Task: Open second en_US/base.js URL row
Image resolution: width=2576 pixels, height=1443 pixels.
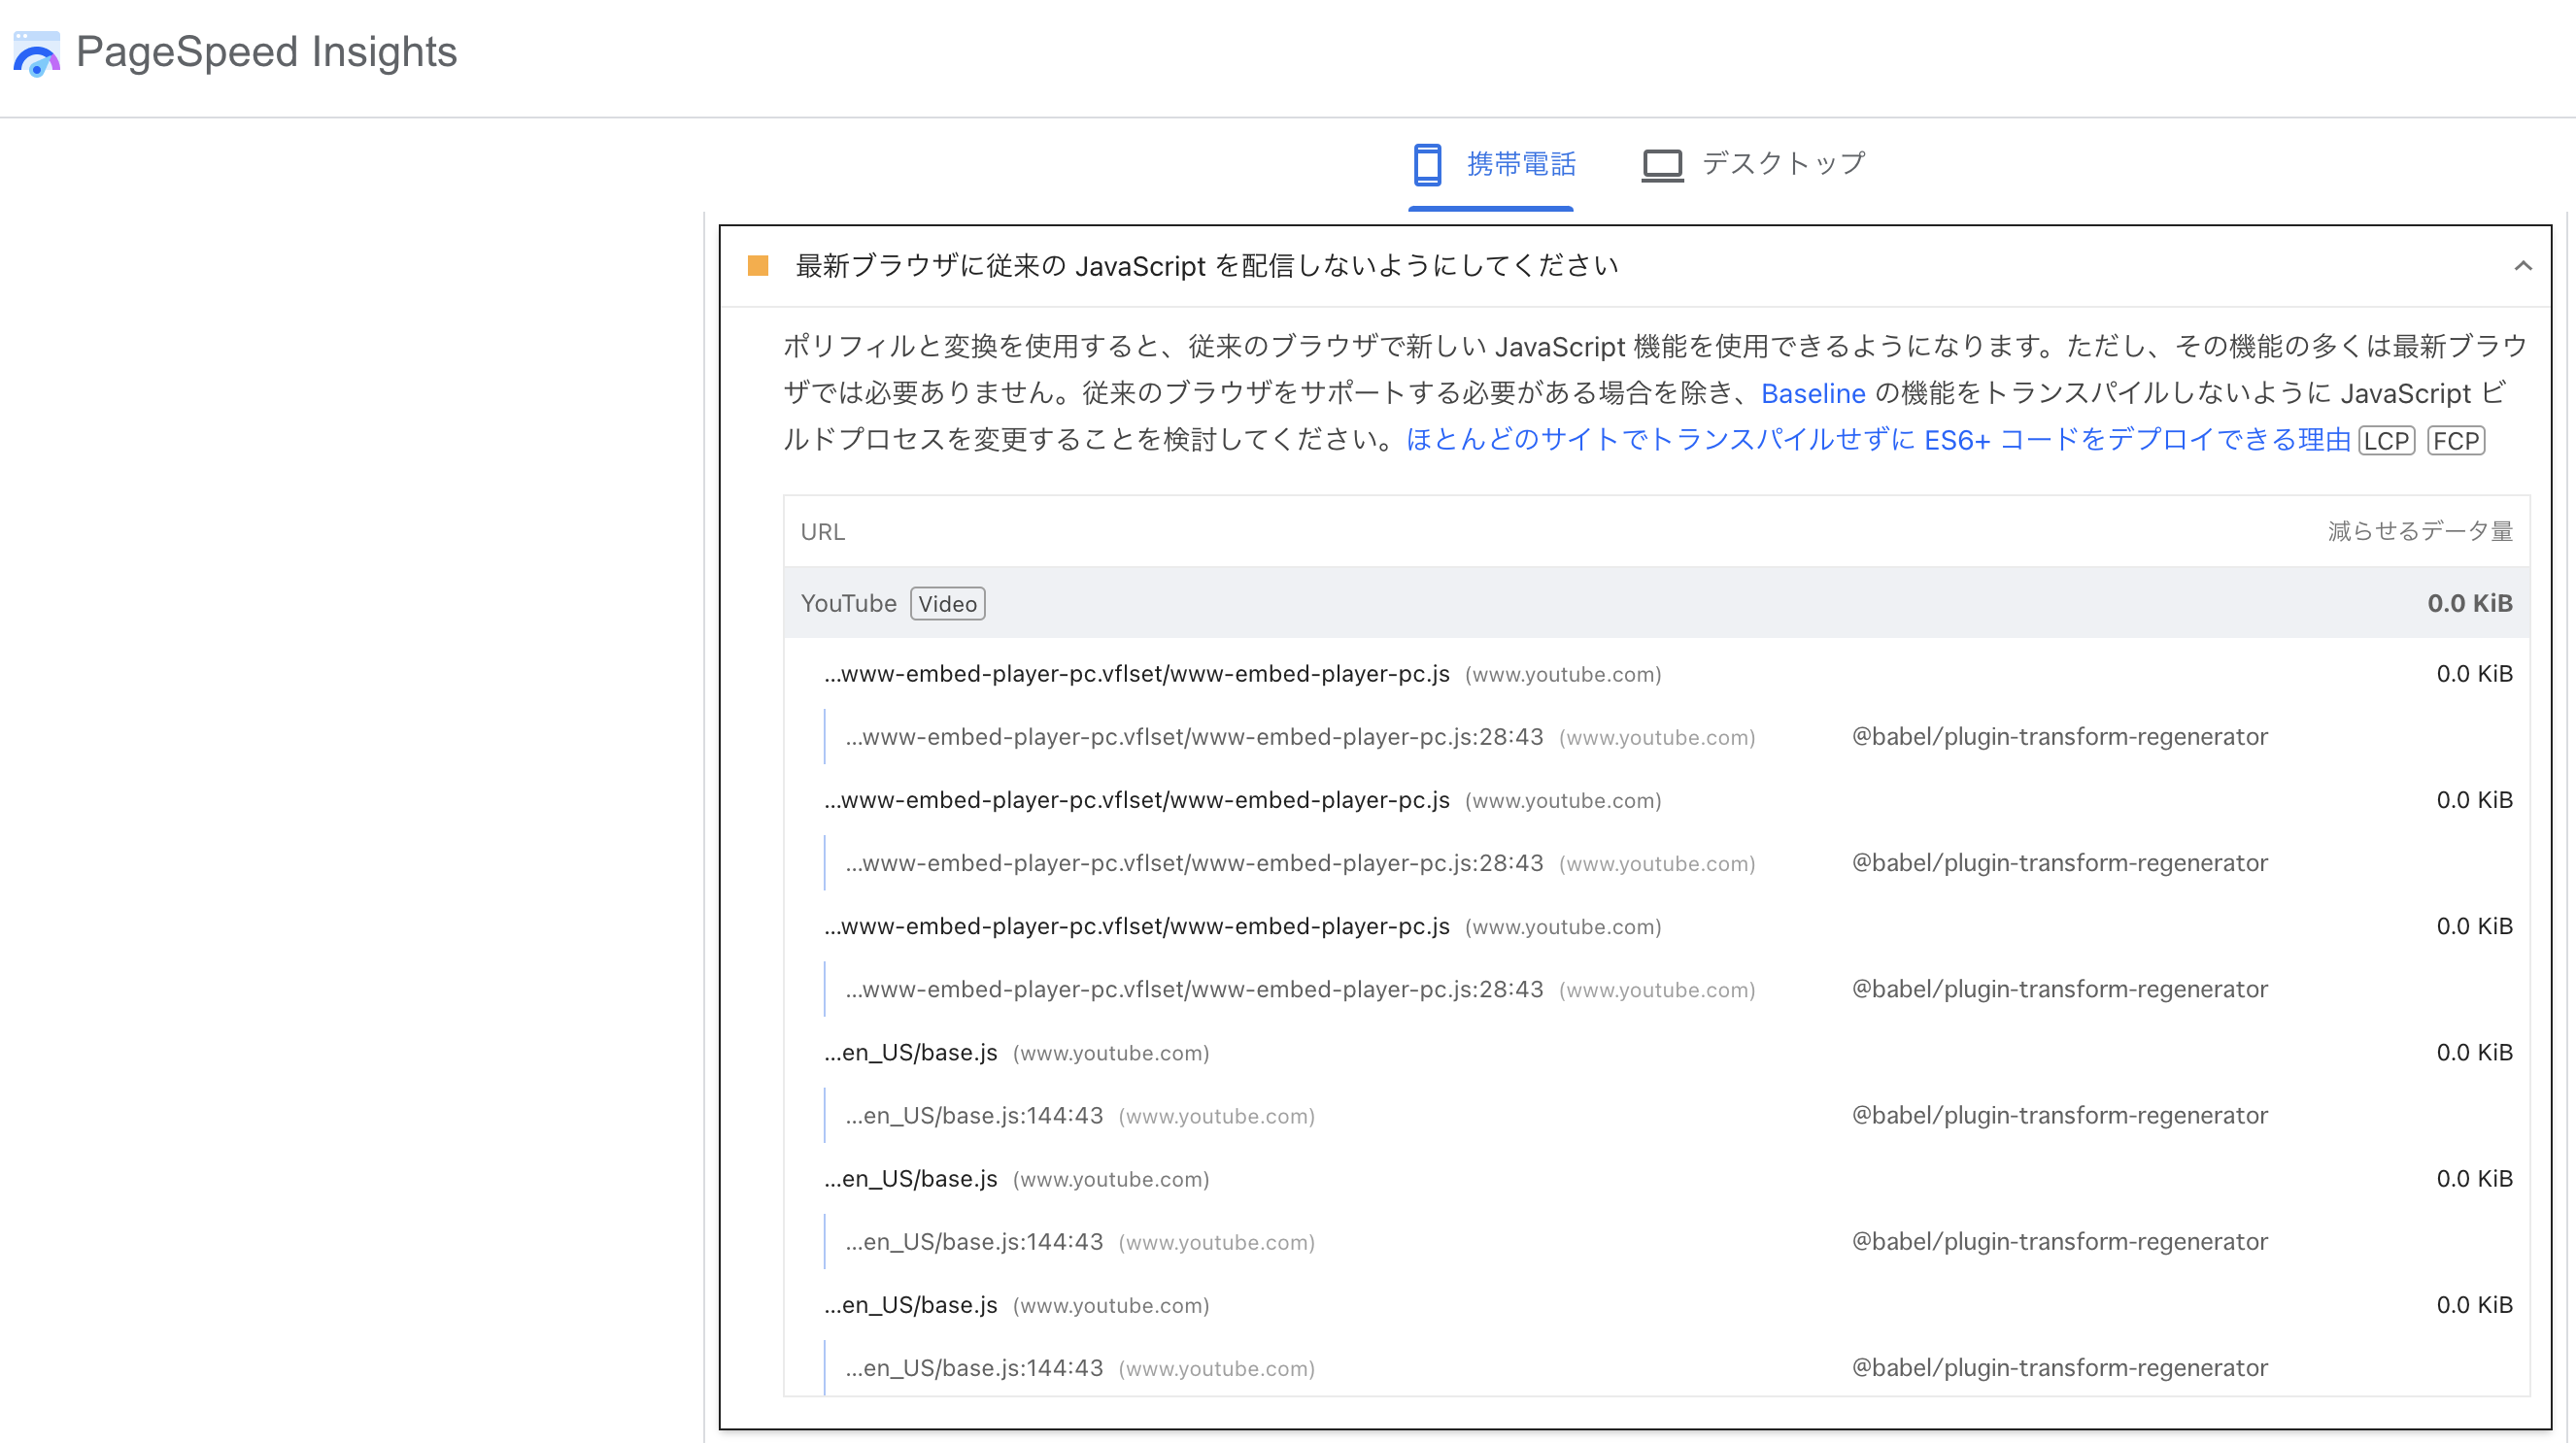Action: click(x=911, y=1178)
